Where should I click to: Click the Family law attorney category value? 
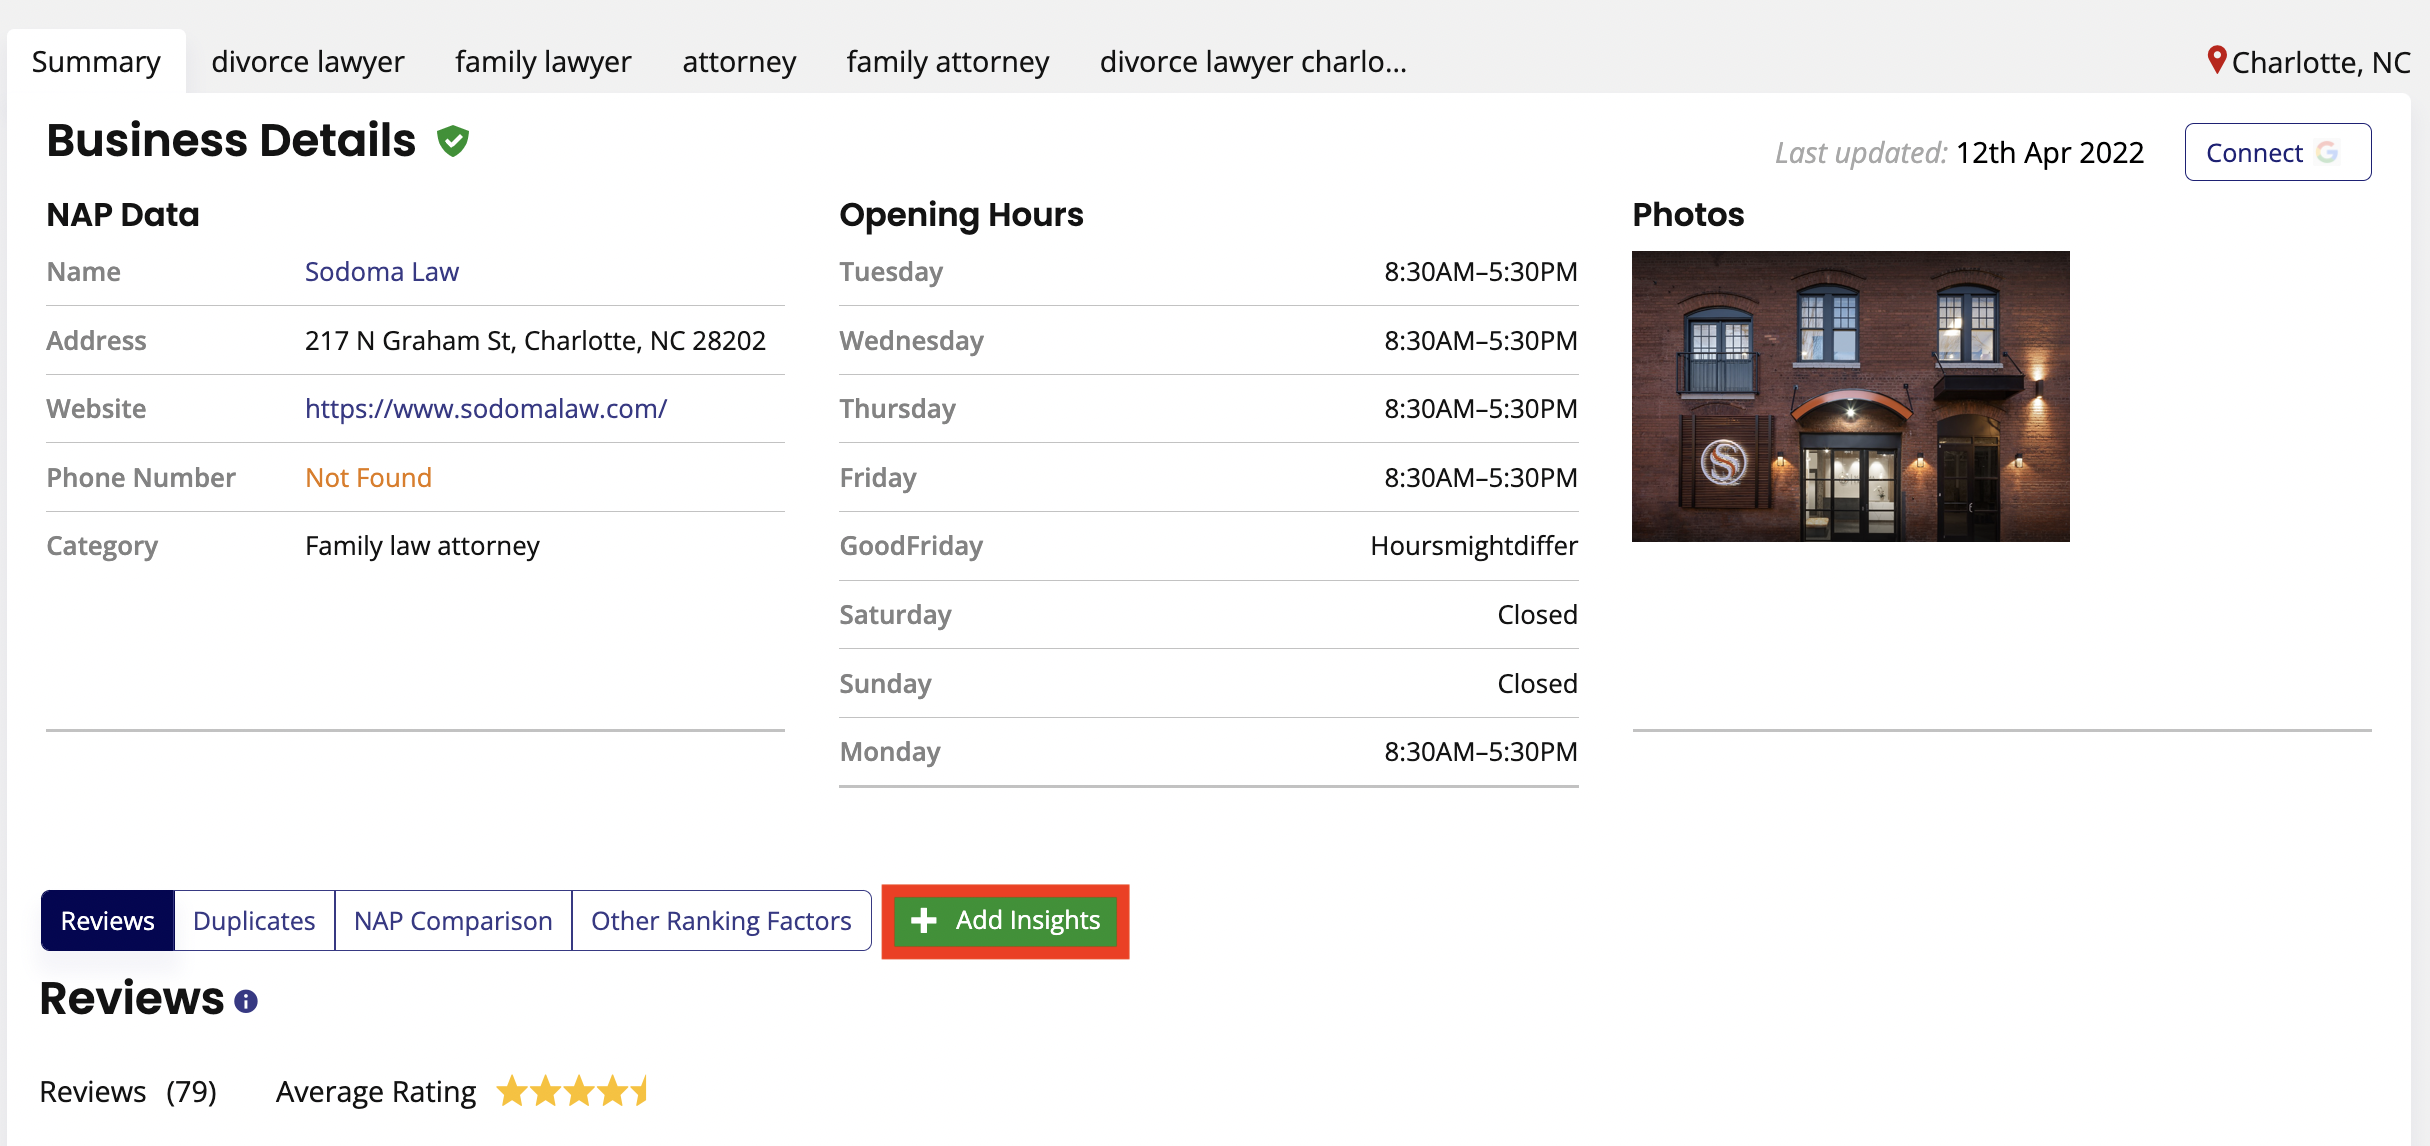pyautogui.click(x=422, y=546)
